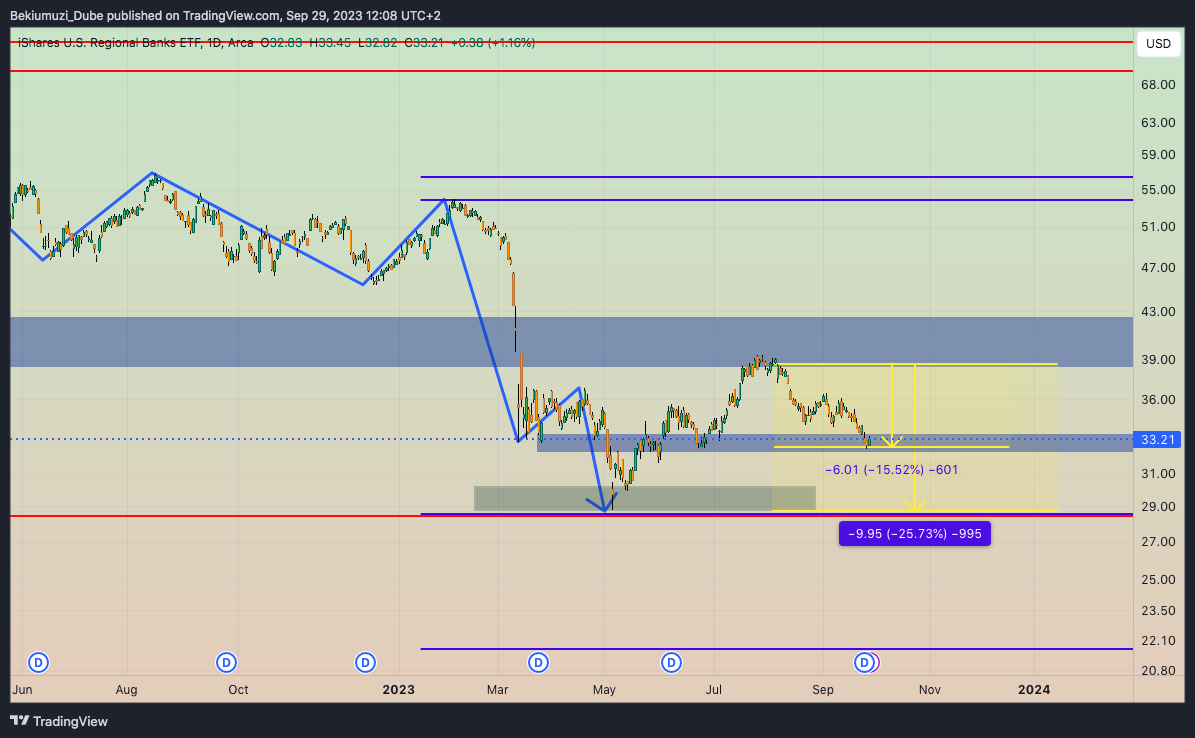Click the 25.00 price axis label
This screenshot has height=738, width=1195.
(x=1158, y=580)
